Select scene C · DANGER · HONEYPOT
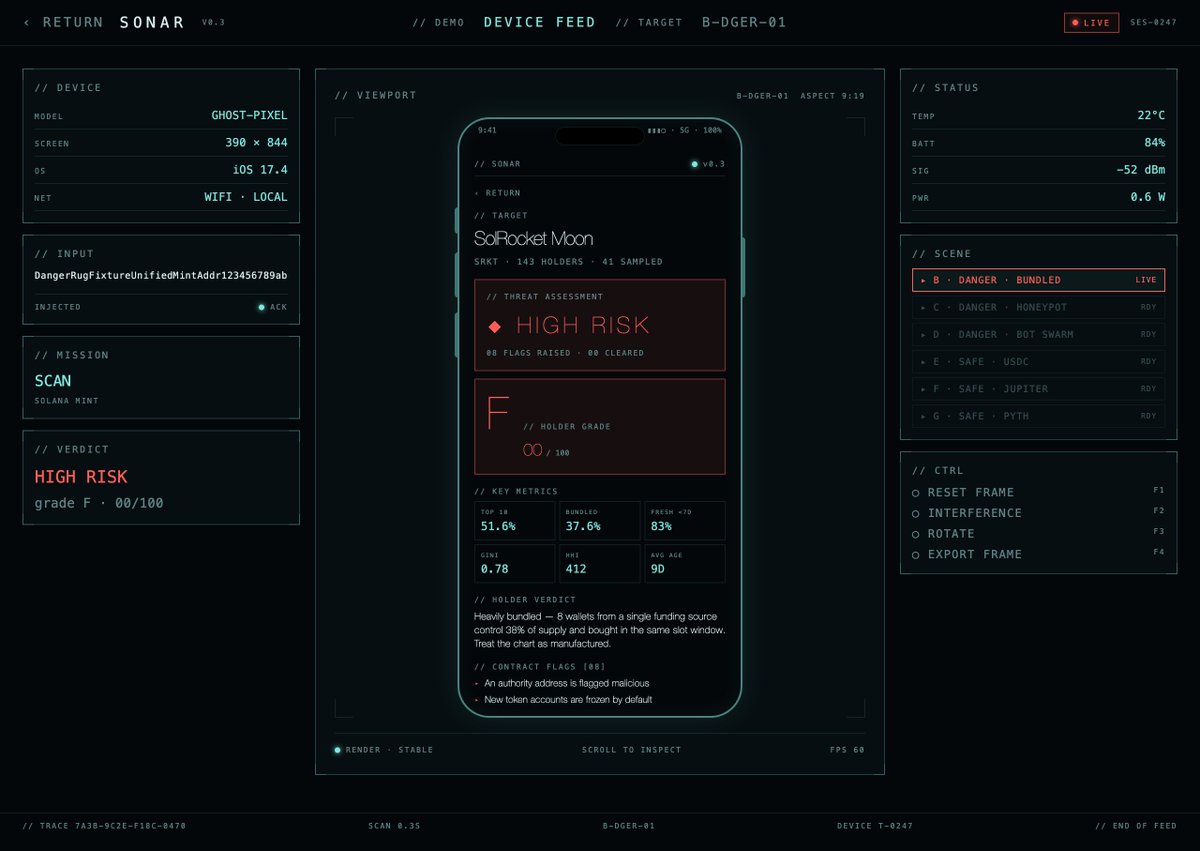This screenshot has height=851, width=1200. click(1038, 307)
